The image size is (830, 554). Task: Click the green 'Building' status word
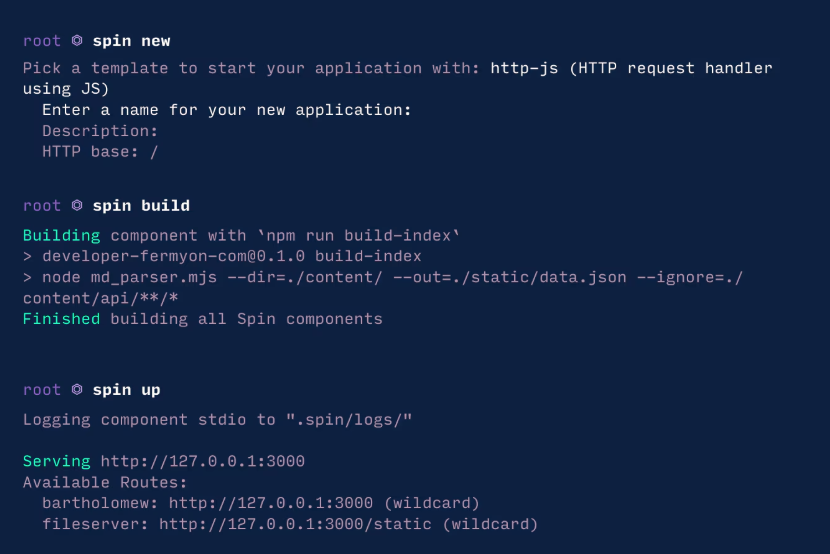click(x=61, y=236)
